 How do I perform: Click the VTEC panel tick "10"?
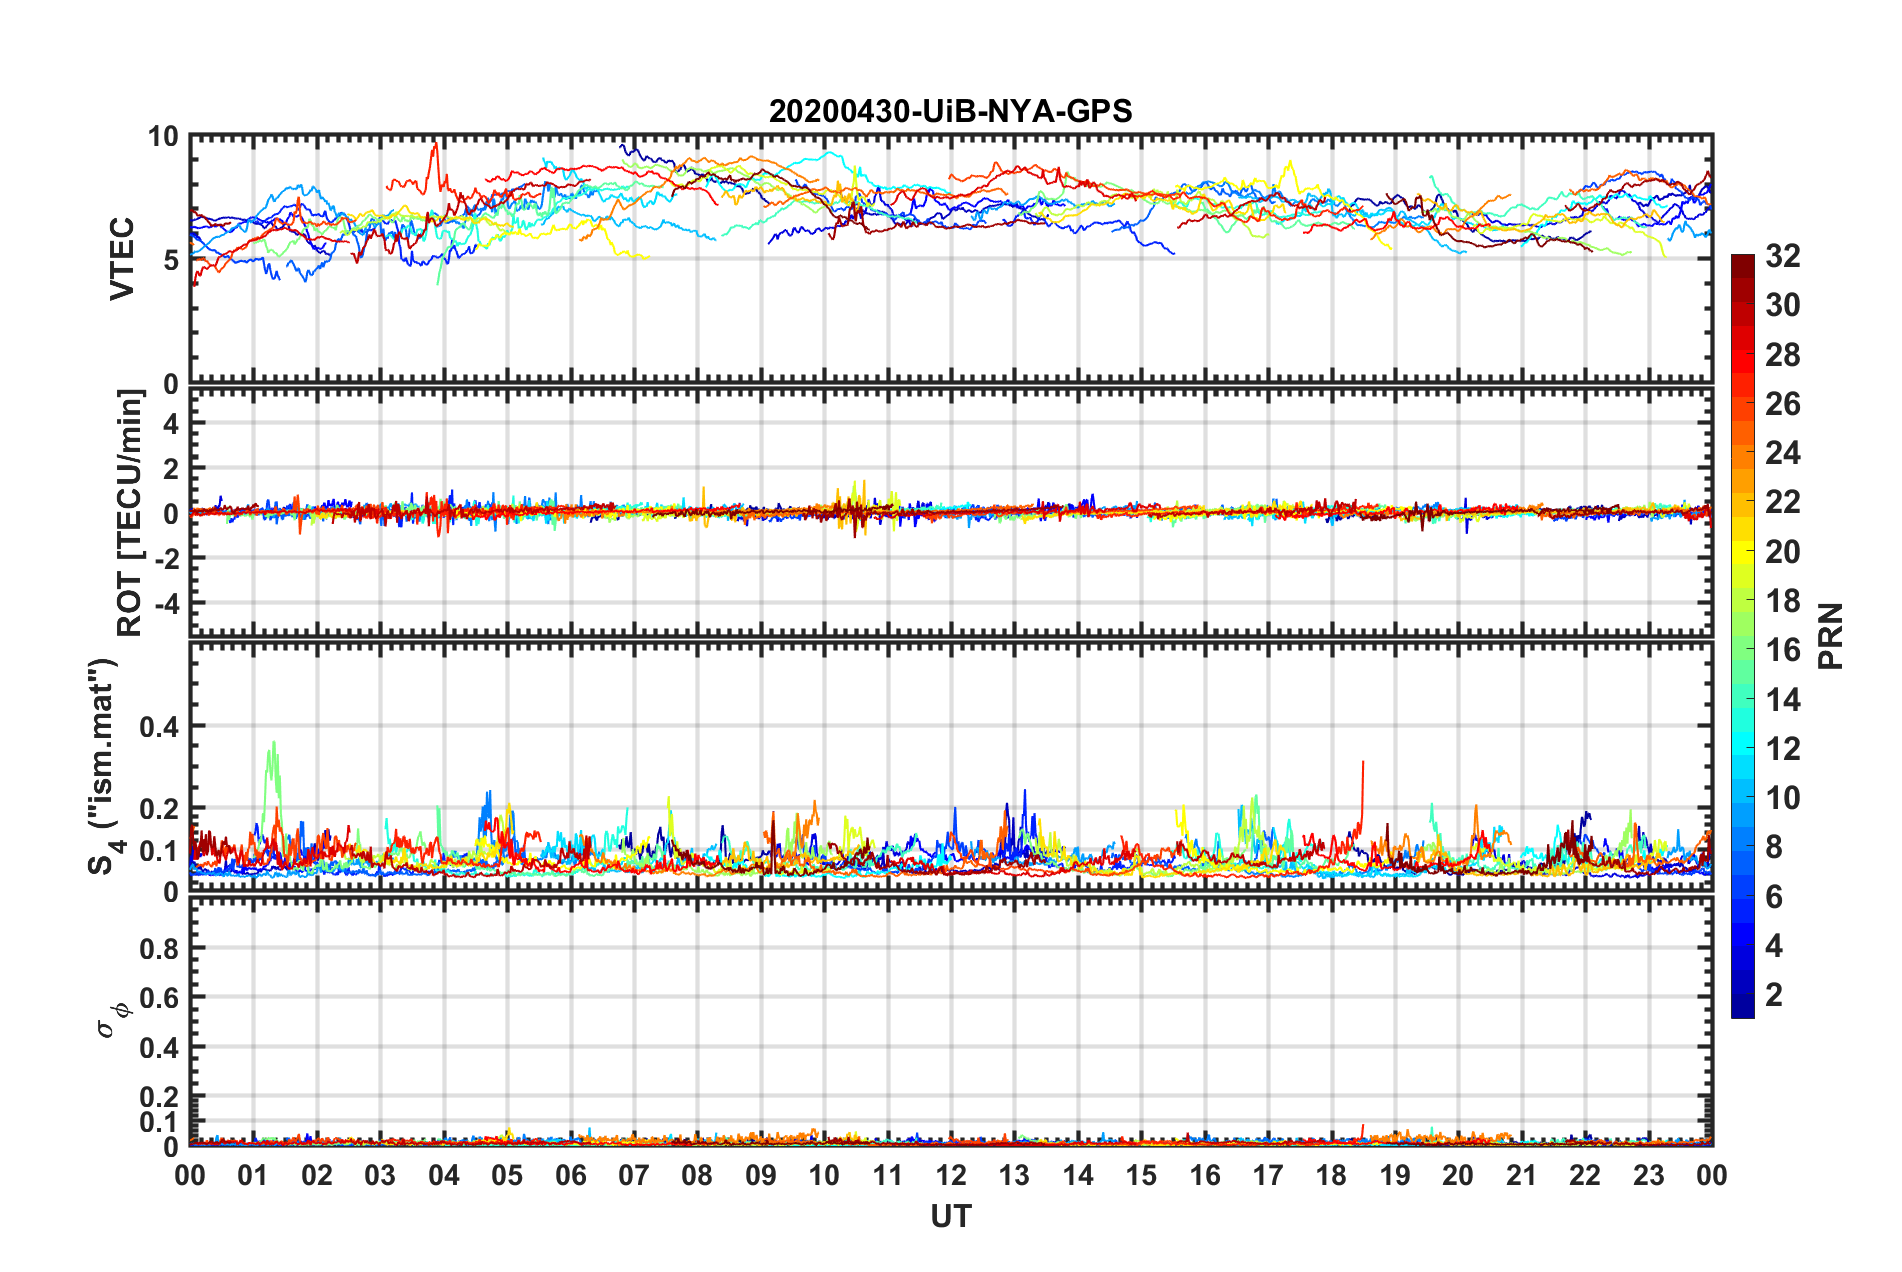[x=163, y=137]
